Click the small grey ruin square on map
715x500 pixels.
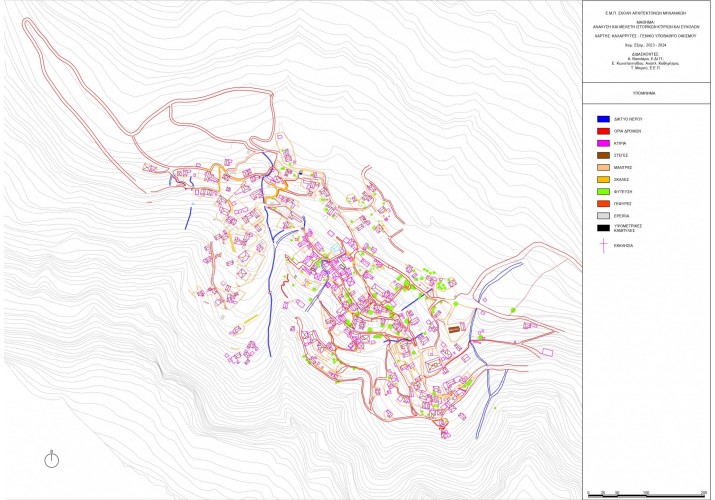(x=223, y=316)
